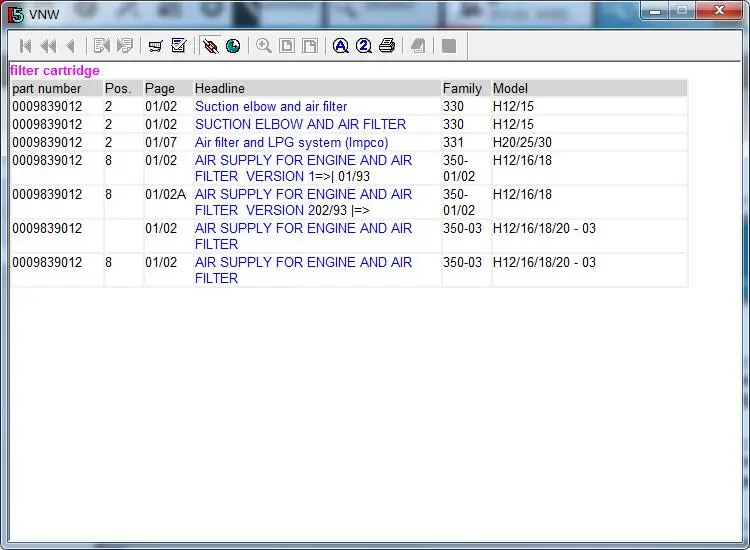Click the grayed notepad icon
The width and height of the screenshot is (750, 550).
[418, 46]
